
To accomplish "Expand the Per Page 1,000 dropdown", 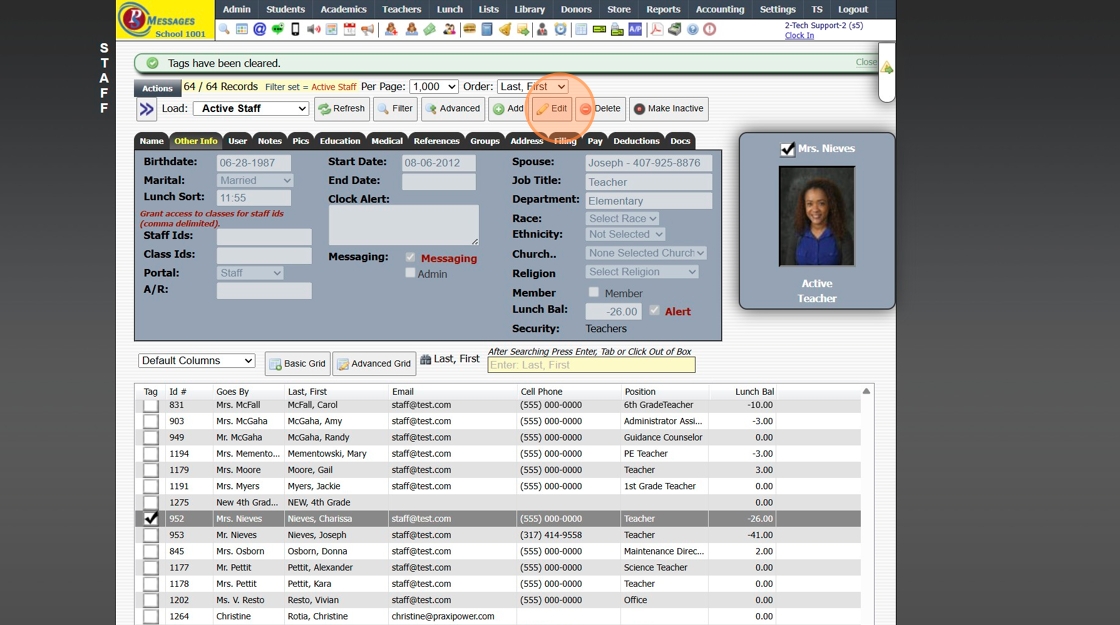I will [x=433, y=87].
